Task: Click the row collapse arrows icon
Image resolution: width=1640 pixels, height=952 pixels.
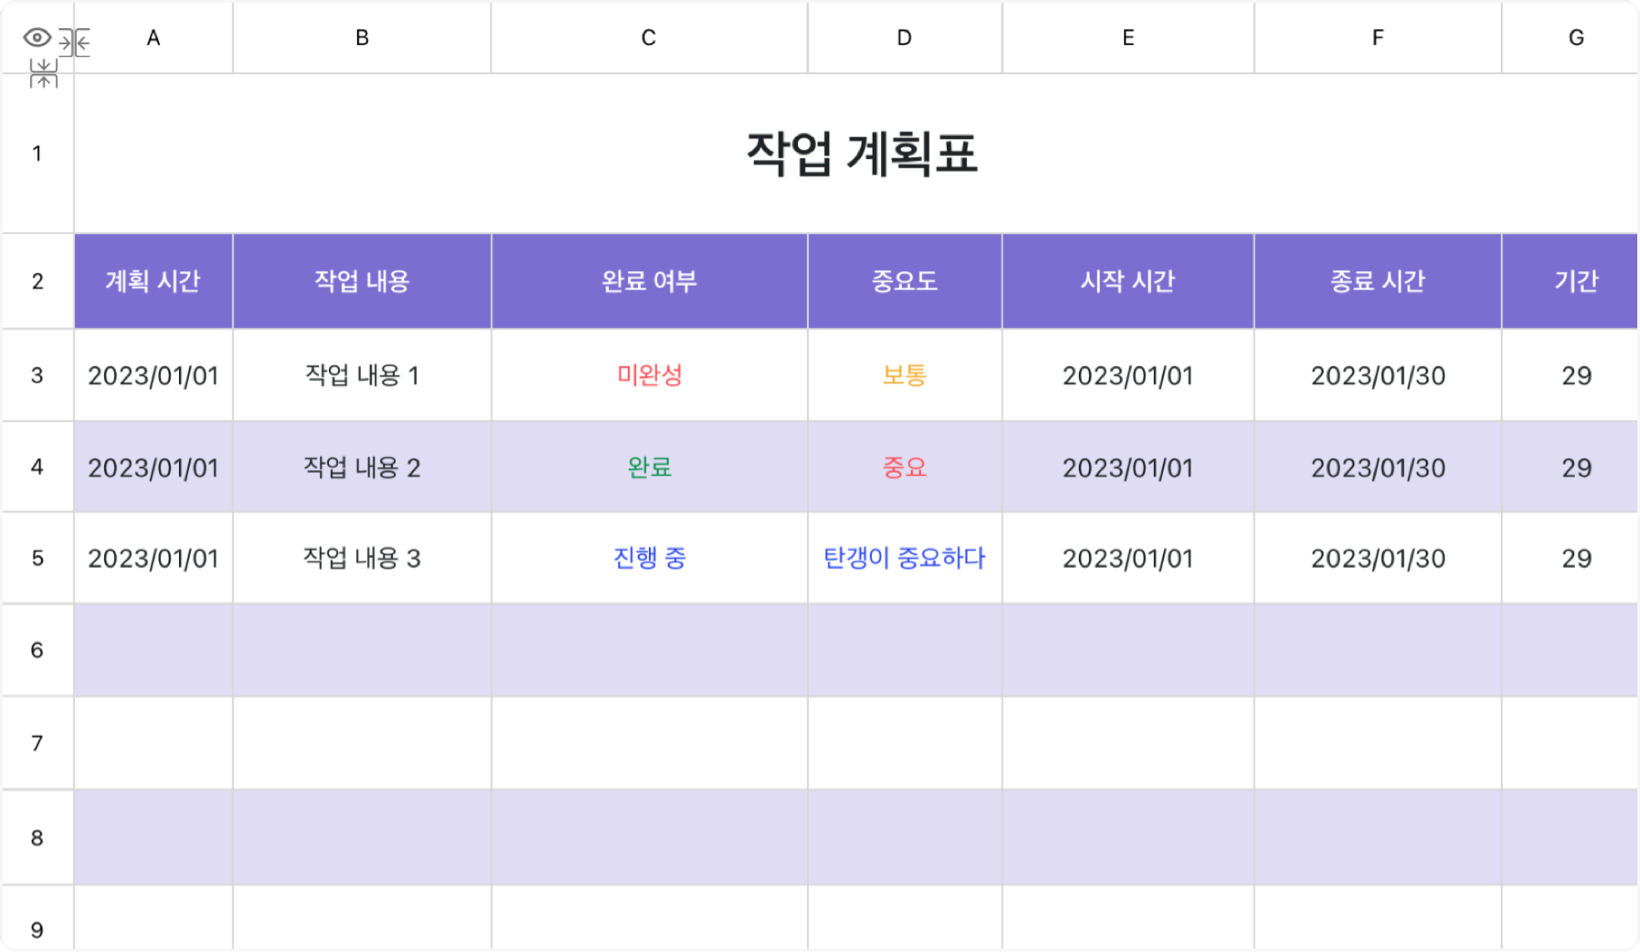Action: click(x=43, y=73)
